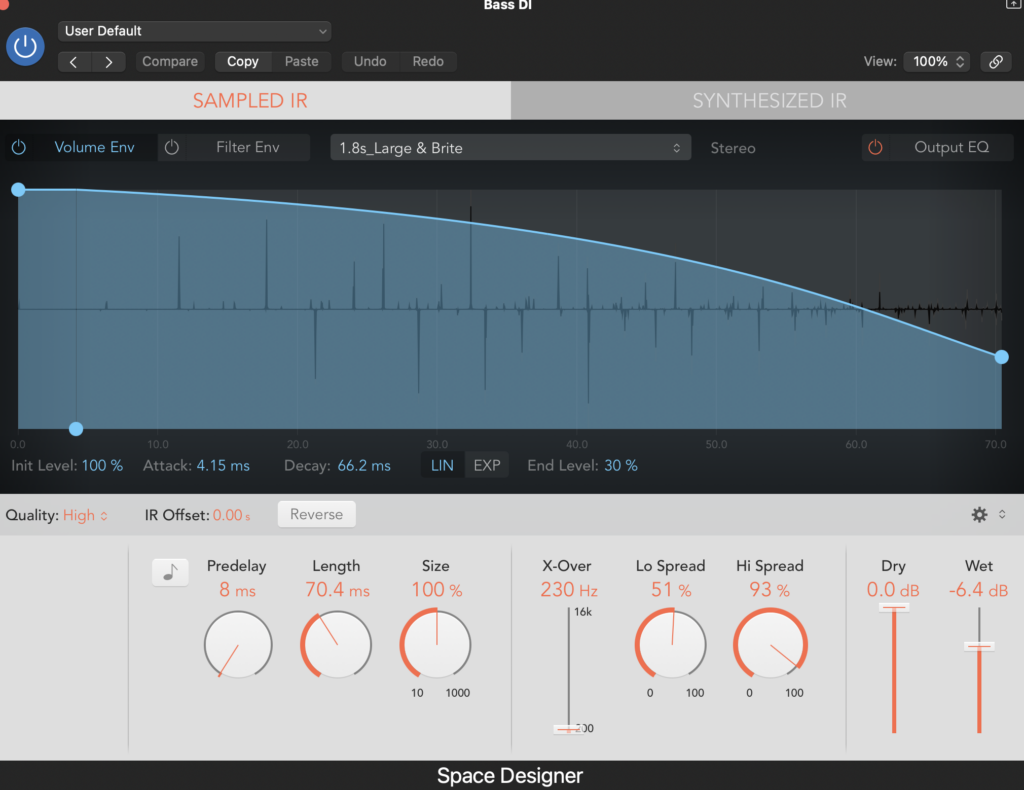Viewport: 1024px width, 790px height.
Task: Toggle the tempo sync note icon
Action: (172, 571)
